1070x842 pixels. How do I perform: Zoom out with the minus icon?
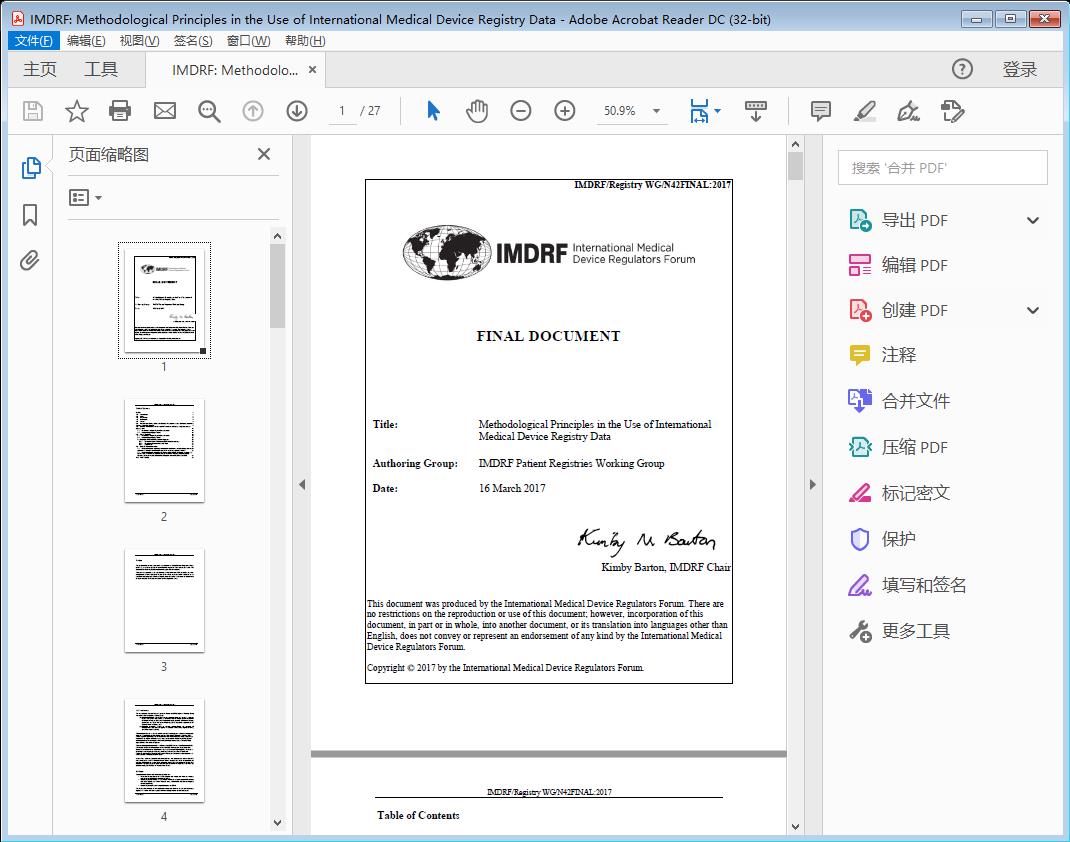pyautogui.click(x=520, y=111)
